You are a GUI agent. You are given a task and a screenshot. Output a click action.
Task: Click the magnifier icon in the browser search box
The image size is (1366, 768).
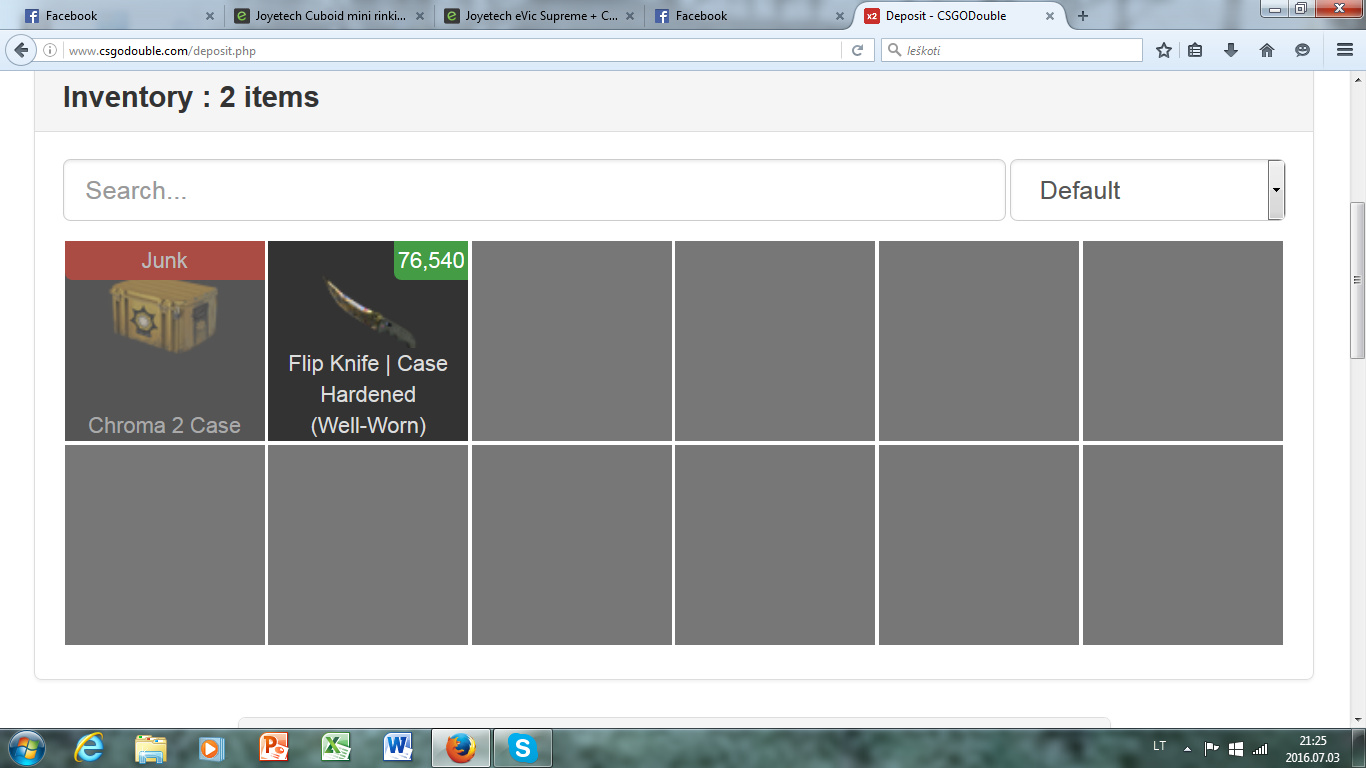coord(895,50)
